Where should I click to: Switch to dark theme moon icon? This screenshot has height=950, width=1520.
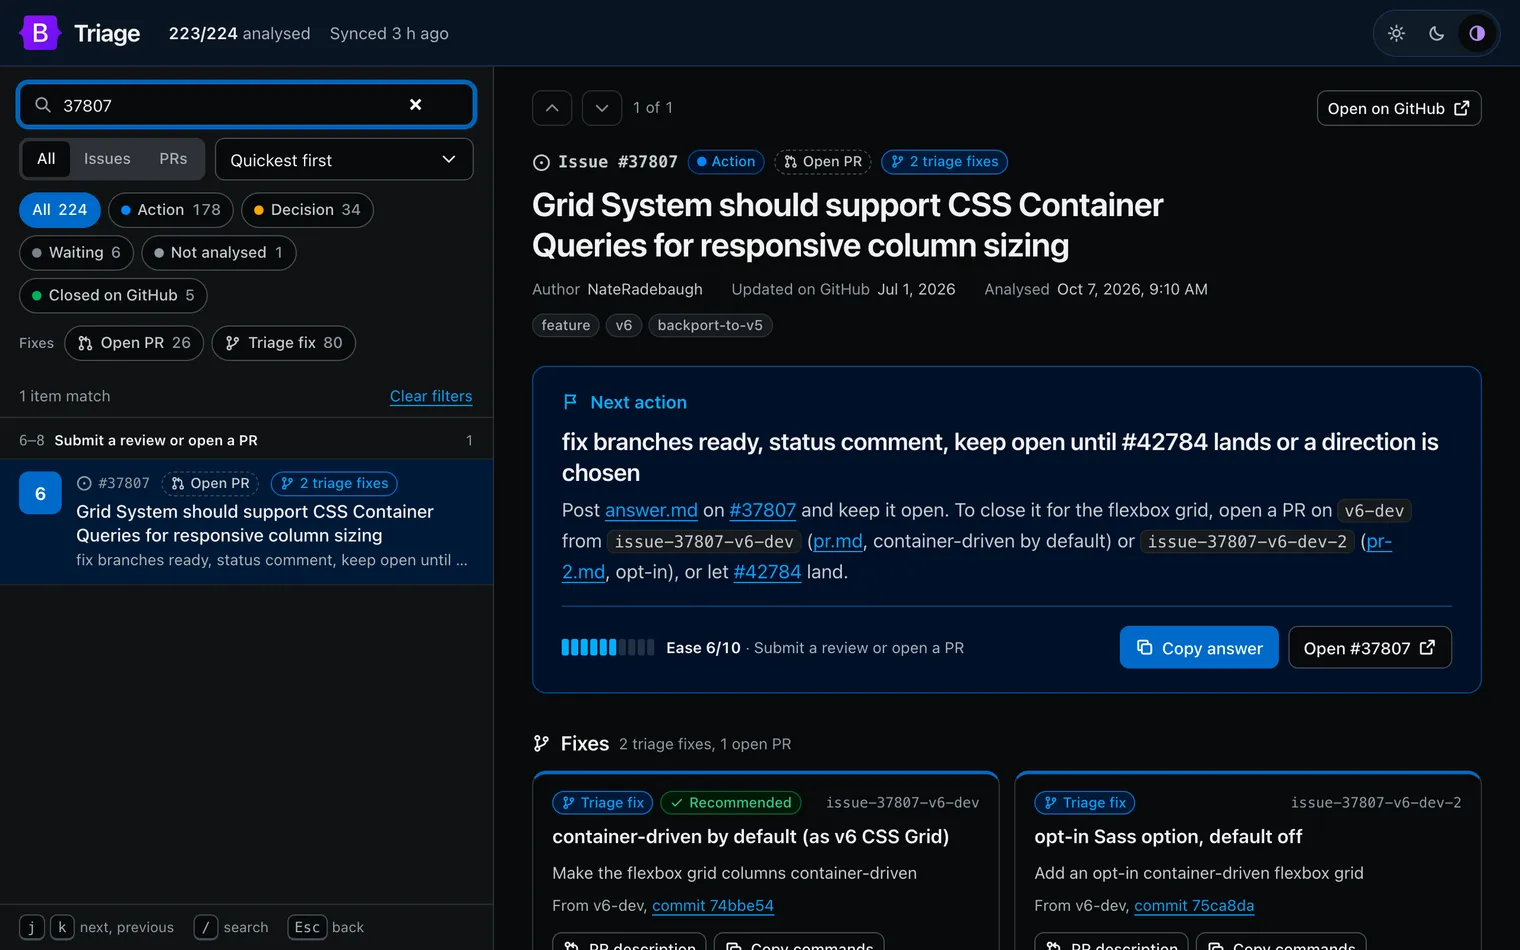coord(1437,33)
